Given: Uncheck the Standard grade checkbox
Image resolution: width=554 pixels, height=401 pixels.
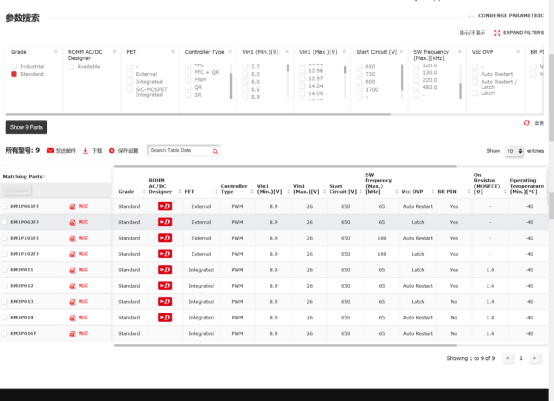Looking at the screenshot, I should (x=14, y=74).
